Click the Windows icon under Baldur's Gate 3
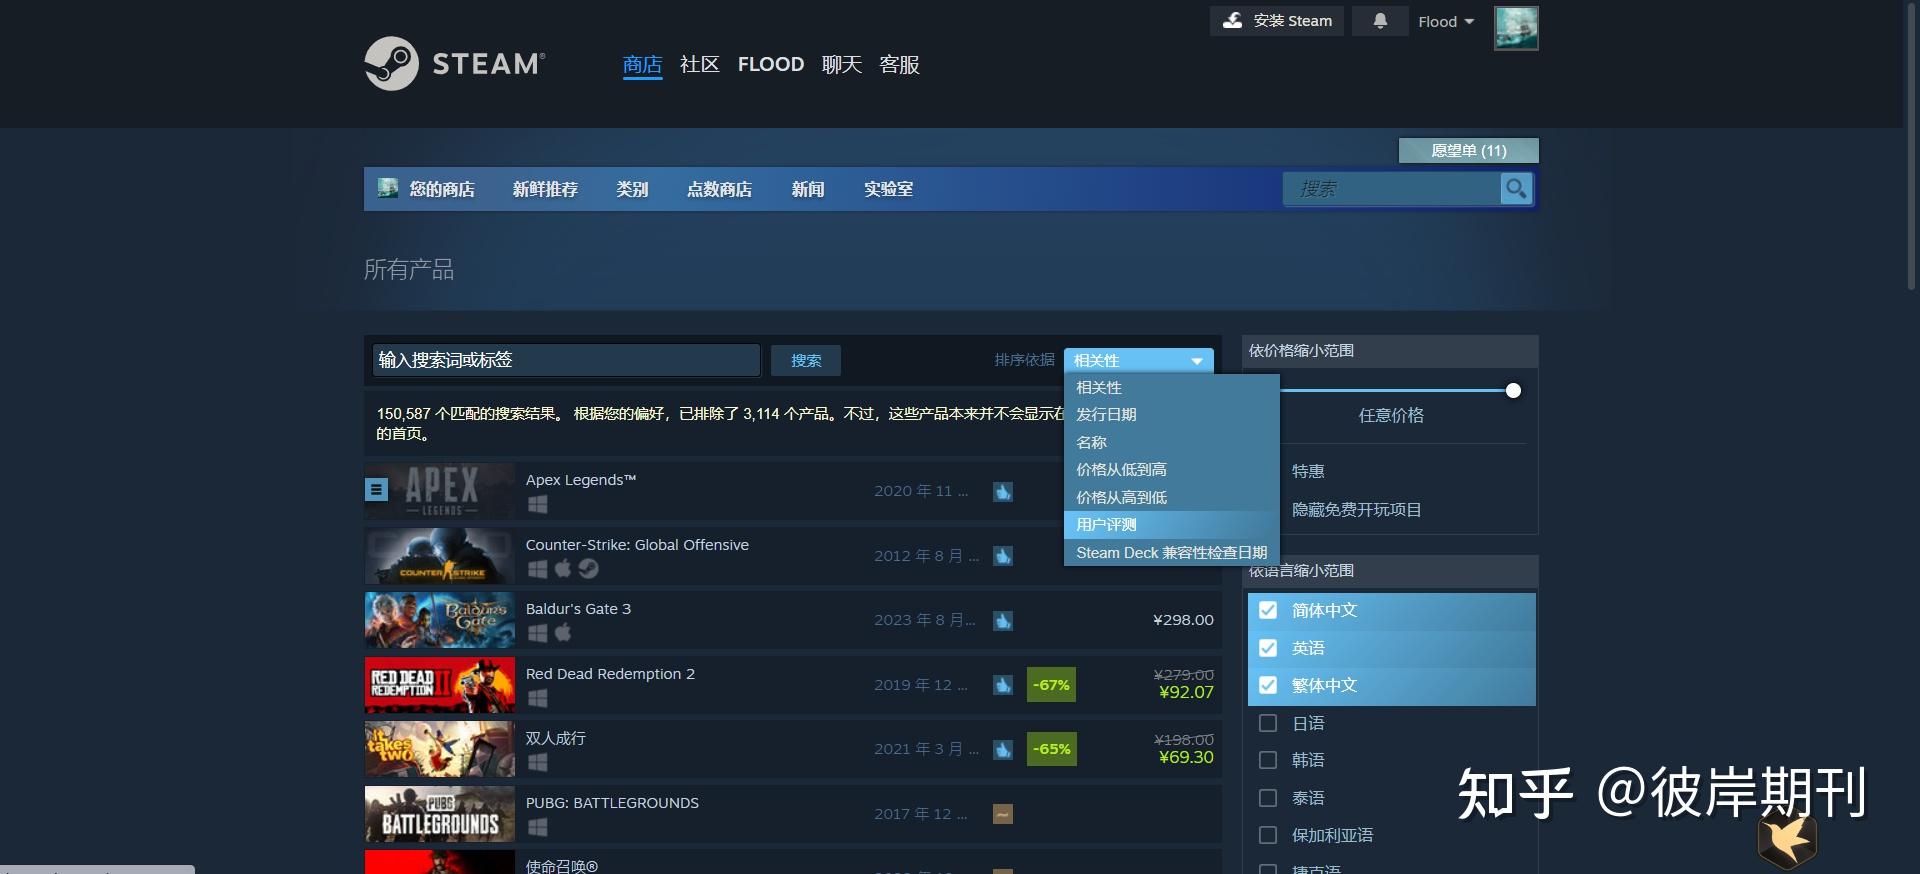The height and width of the screenshot is (874, 1920). click(537, 632)
